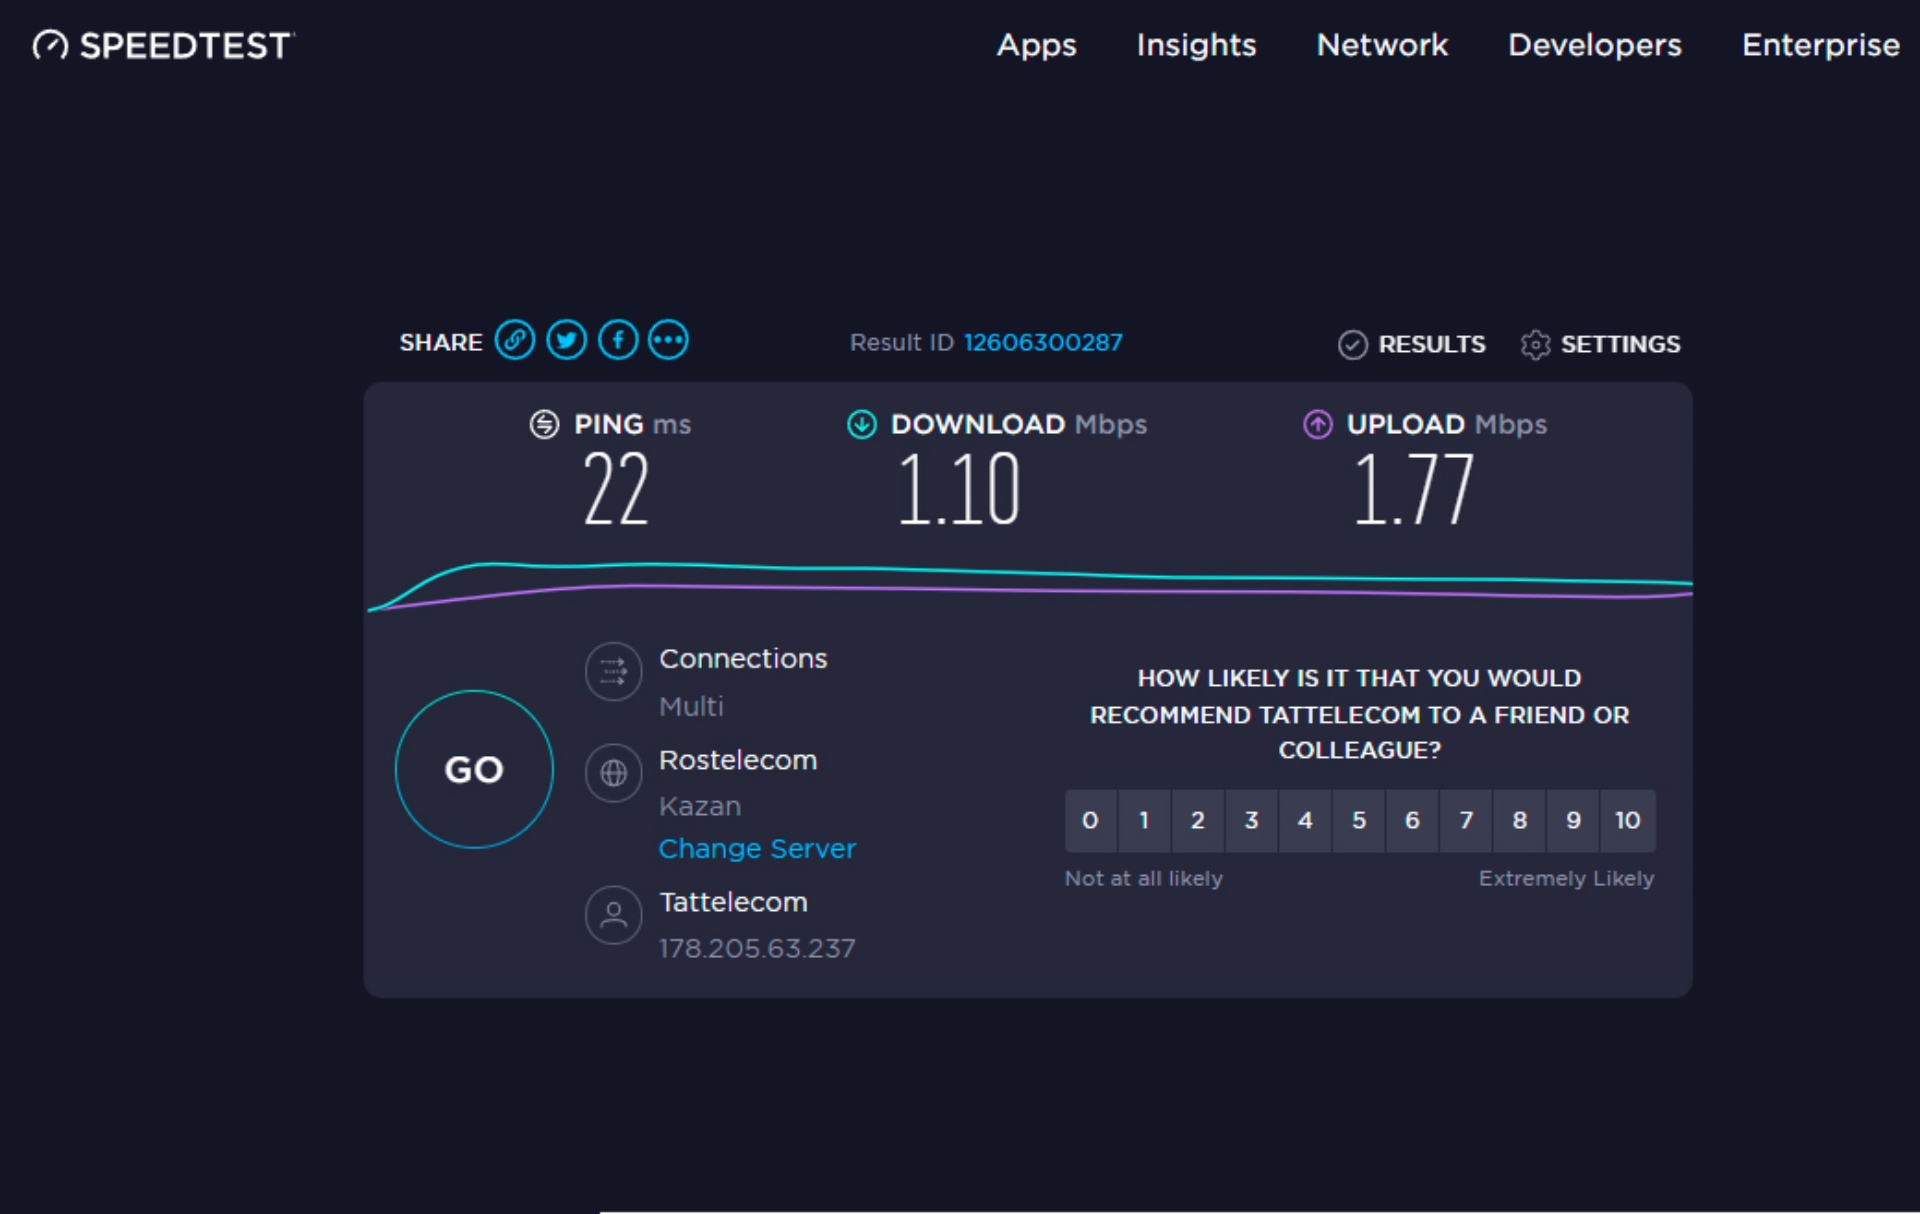Click the Results checkmark icon
The height and width of the screenshot is (1214, 1920).
coord(1352,344)
